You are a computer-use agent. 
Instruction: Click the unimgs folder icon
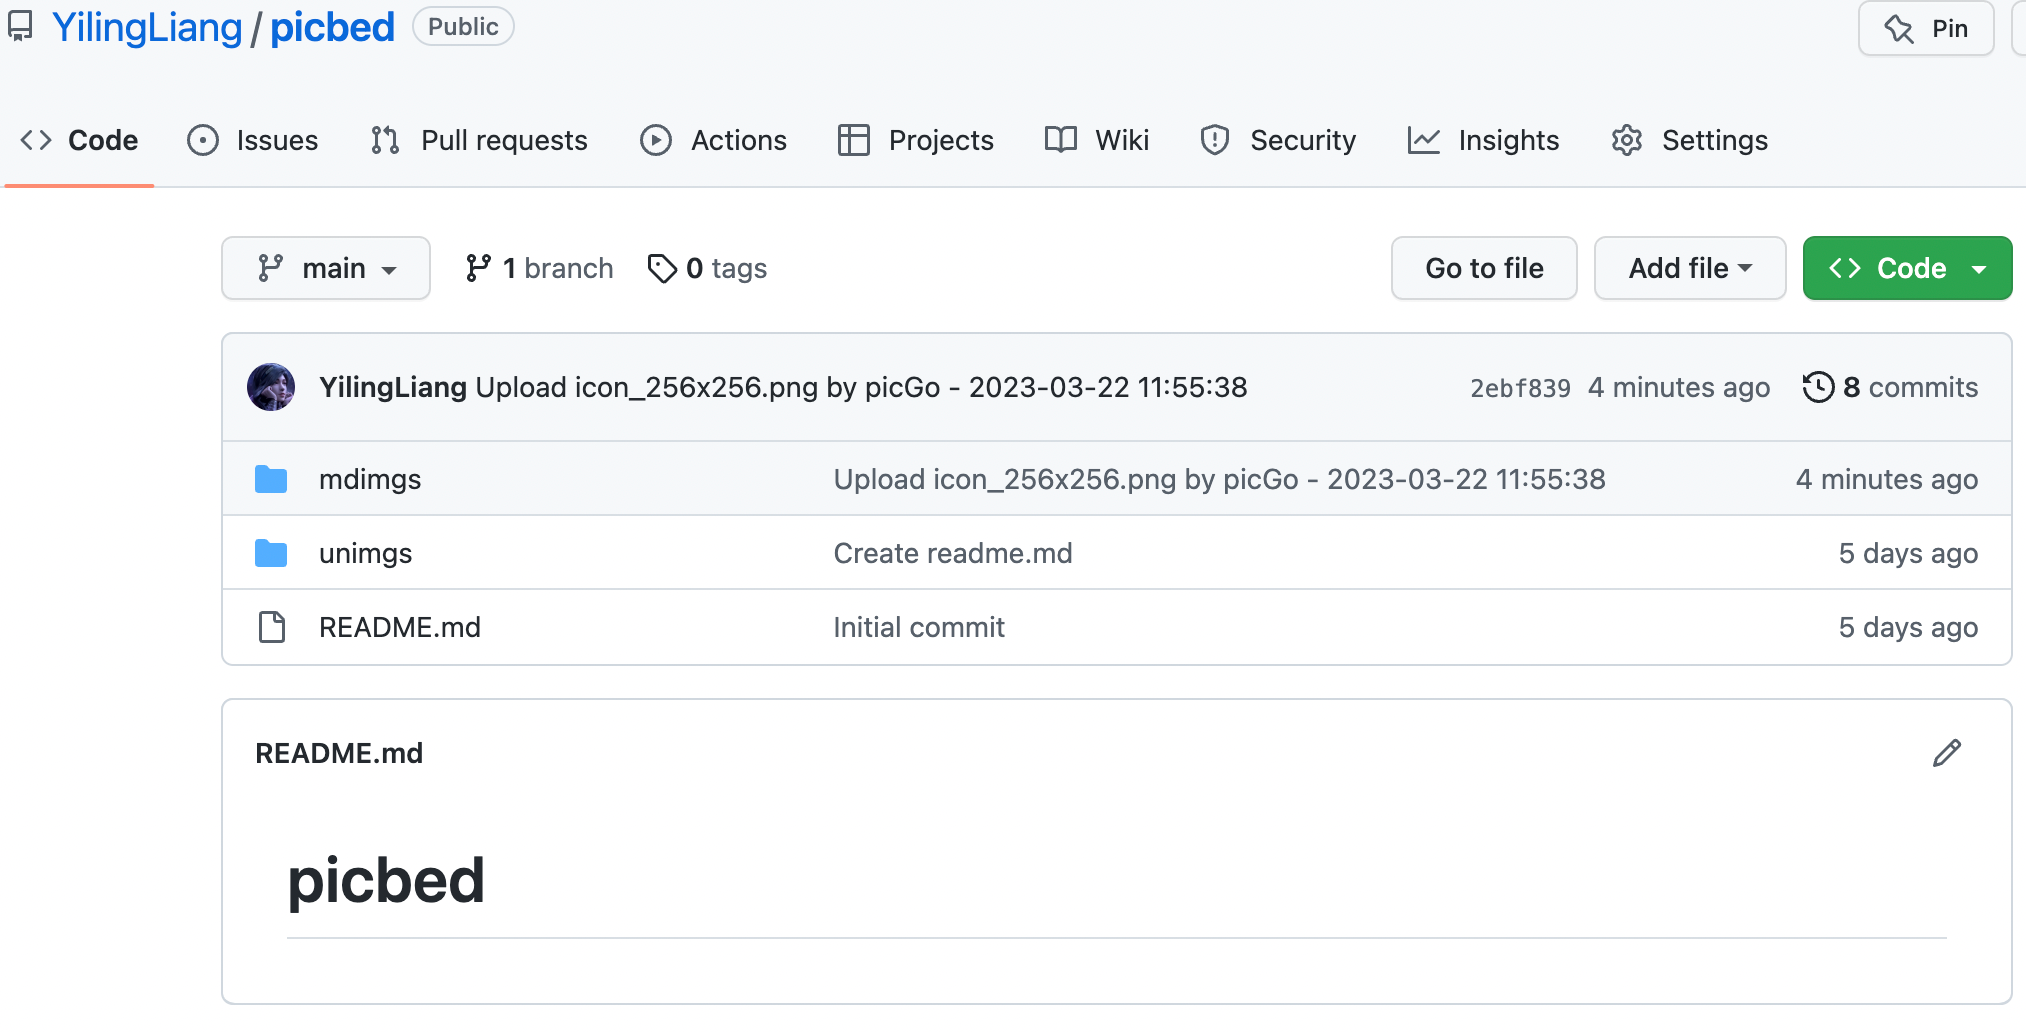coord(271,553)
